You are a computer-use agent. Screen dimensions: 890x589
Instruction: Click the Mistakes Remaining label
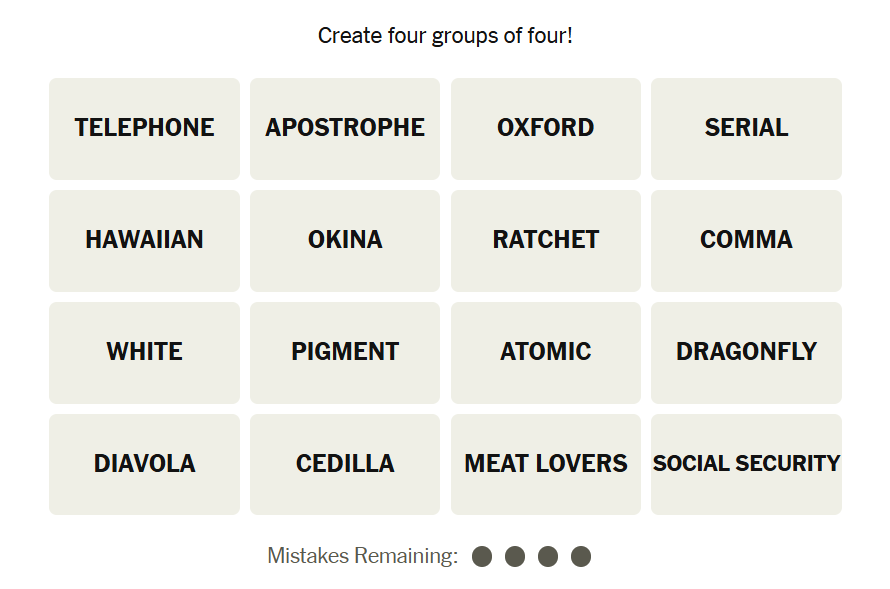click(x=363, y=556)
